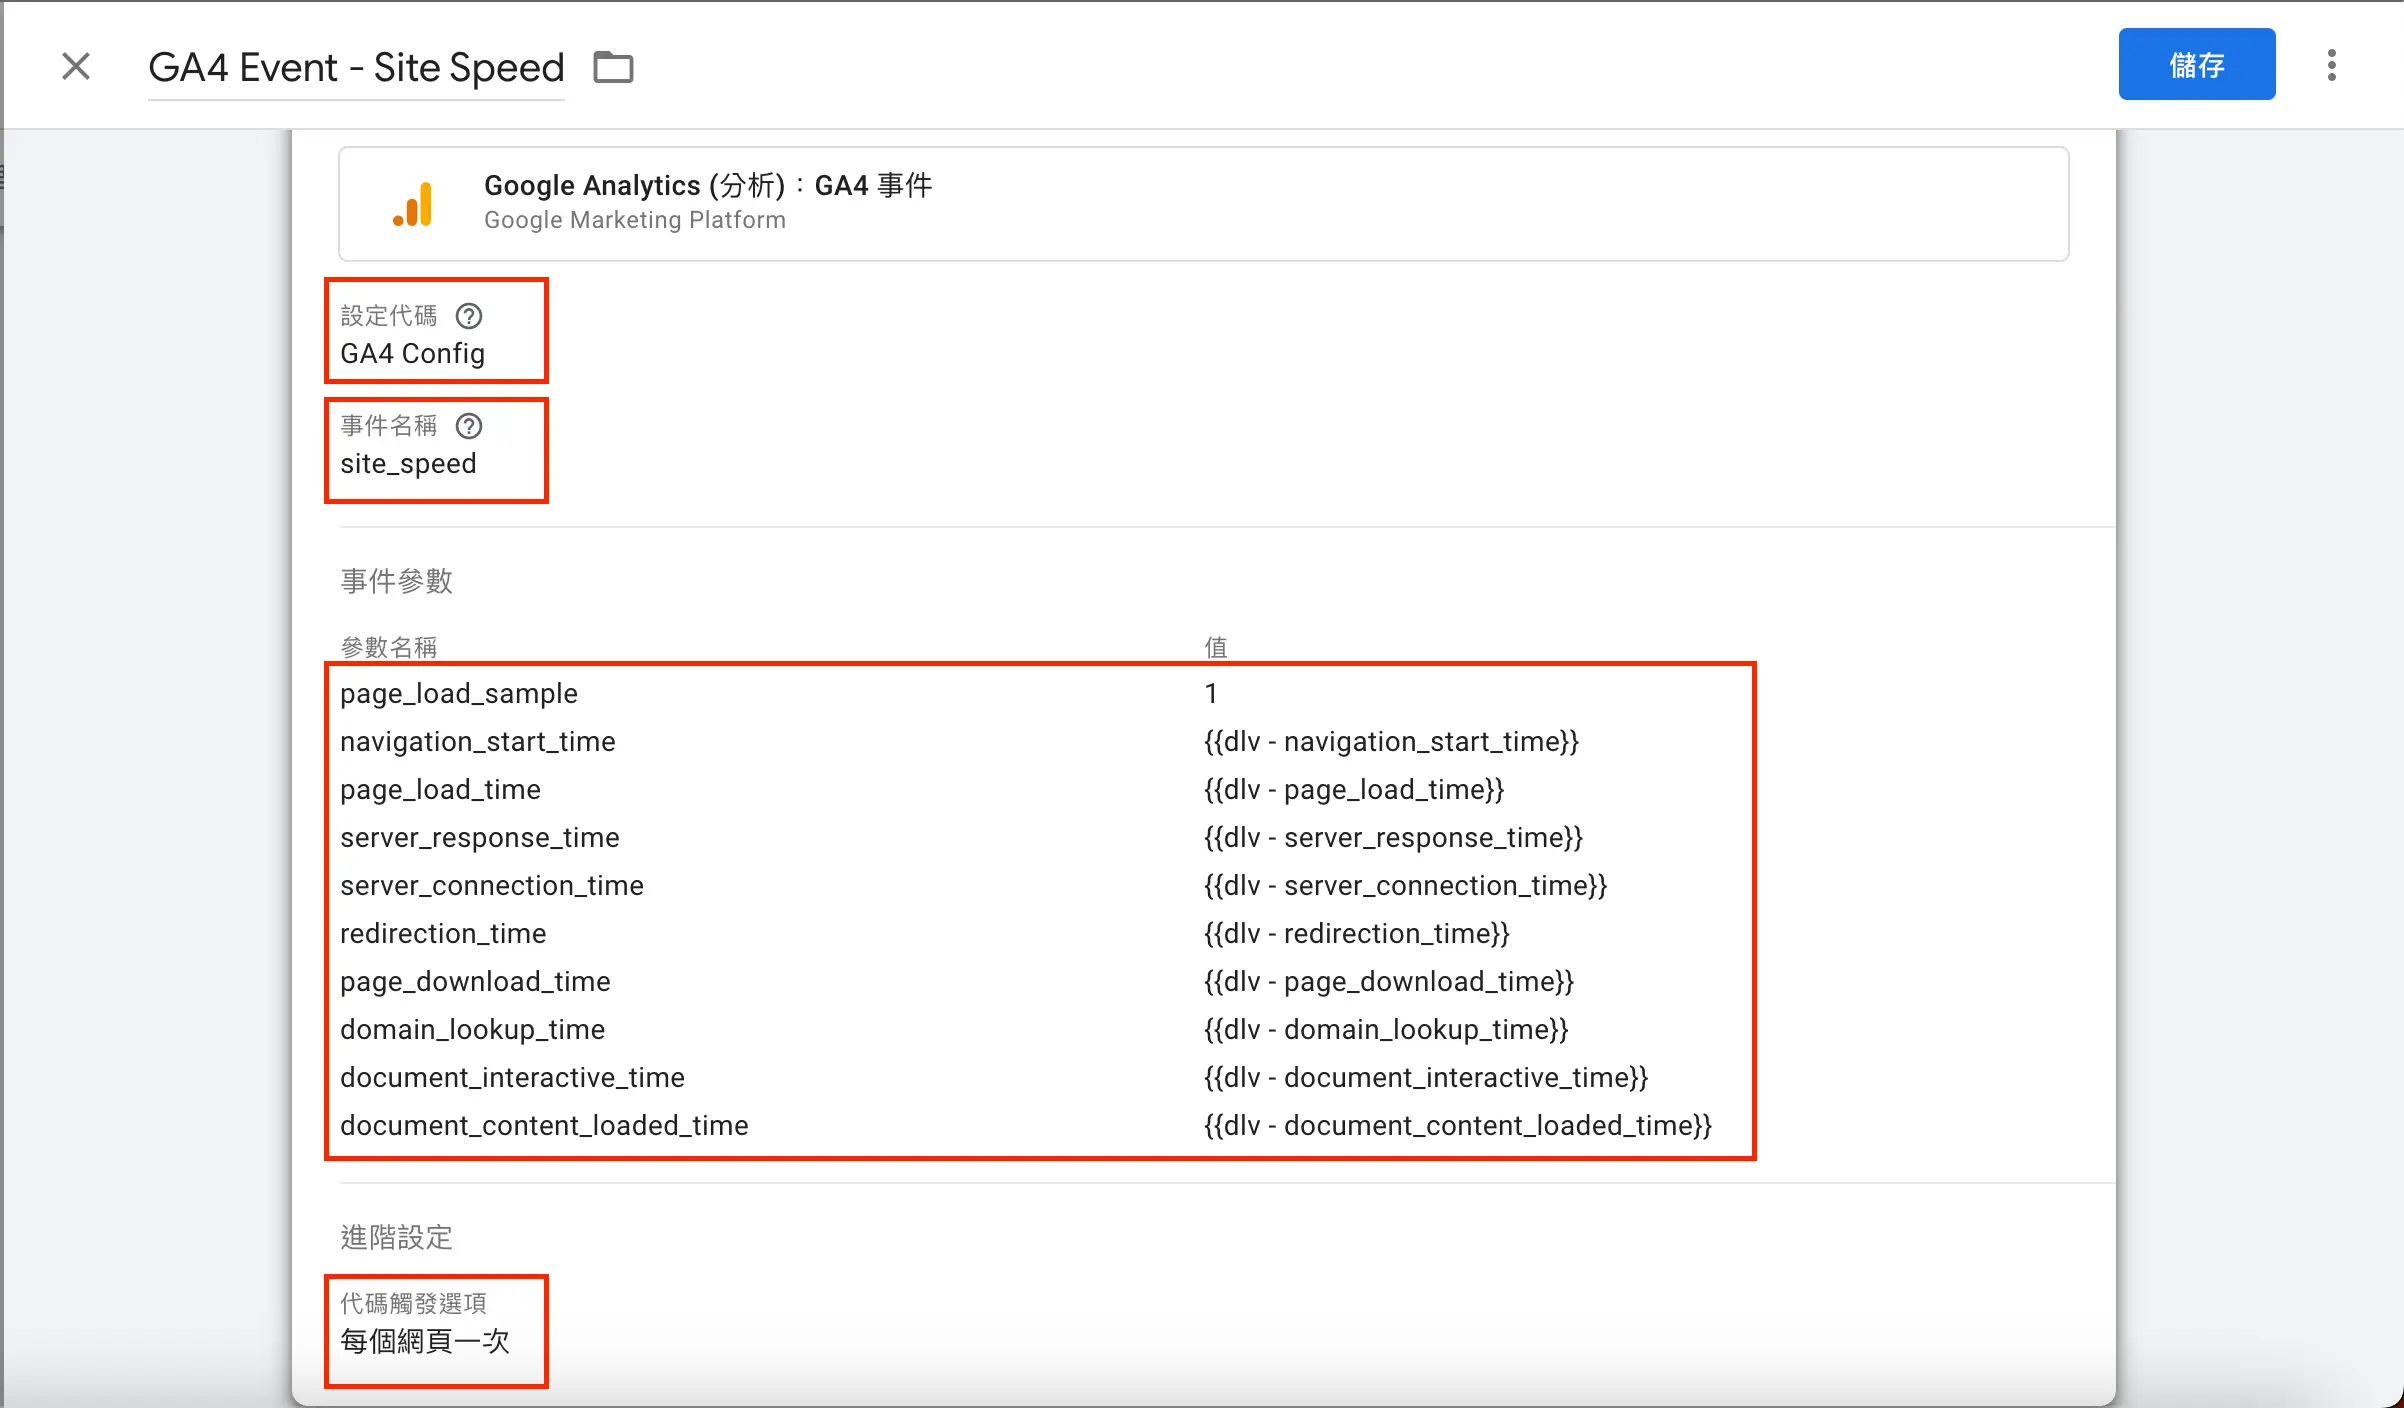Screen dimensions: 2404x1408
Task: Select the GA4 Config value
Action: (412, 354)
